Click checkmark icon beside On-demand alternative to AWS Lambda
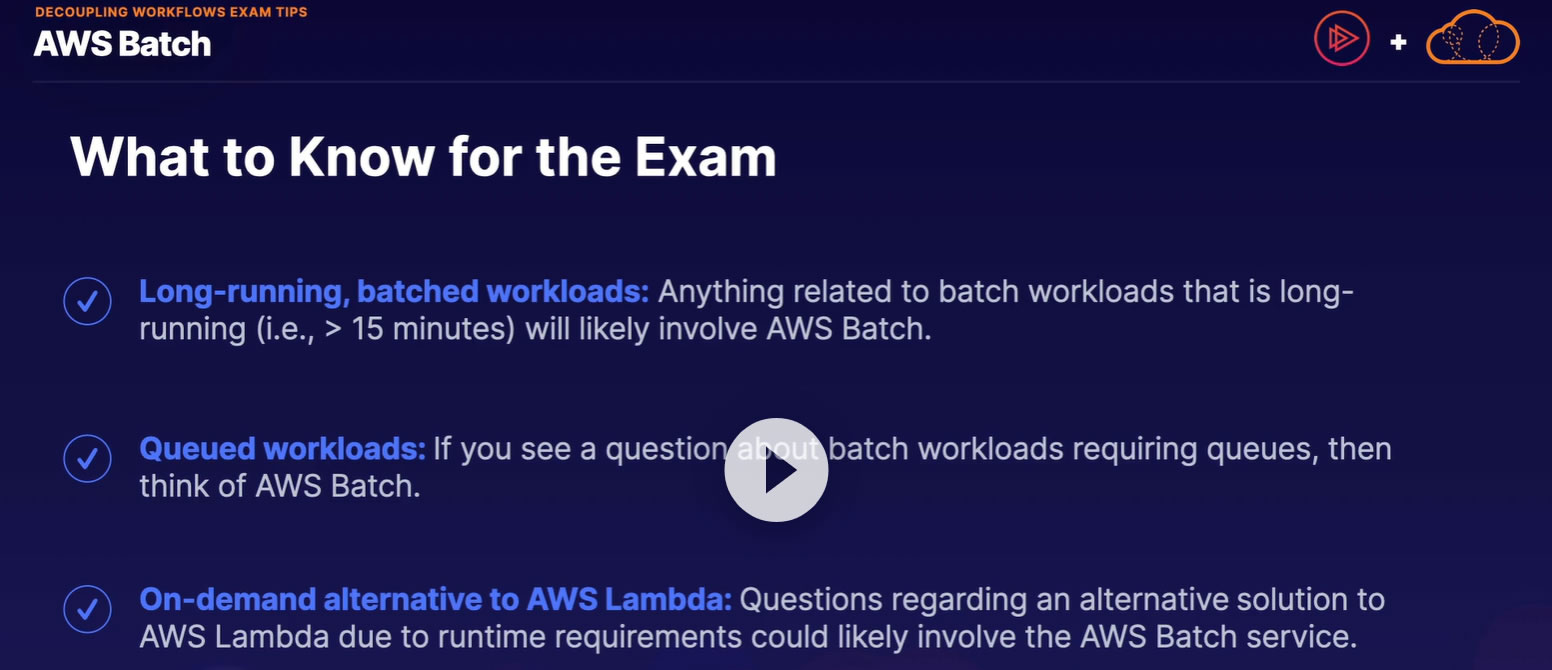The width and height of the screenshot is (1552, 670). pos(87,608)
